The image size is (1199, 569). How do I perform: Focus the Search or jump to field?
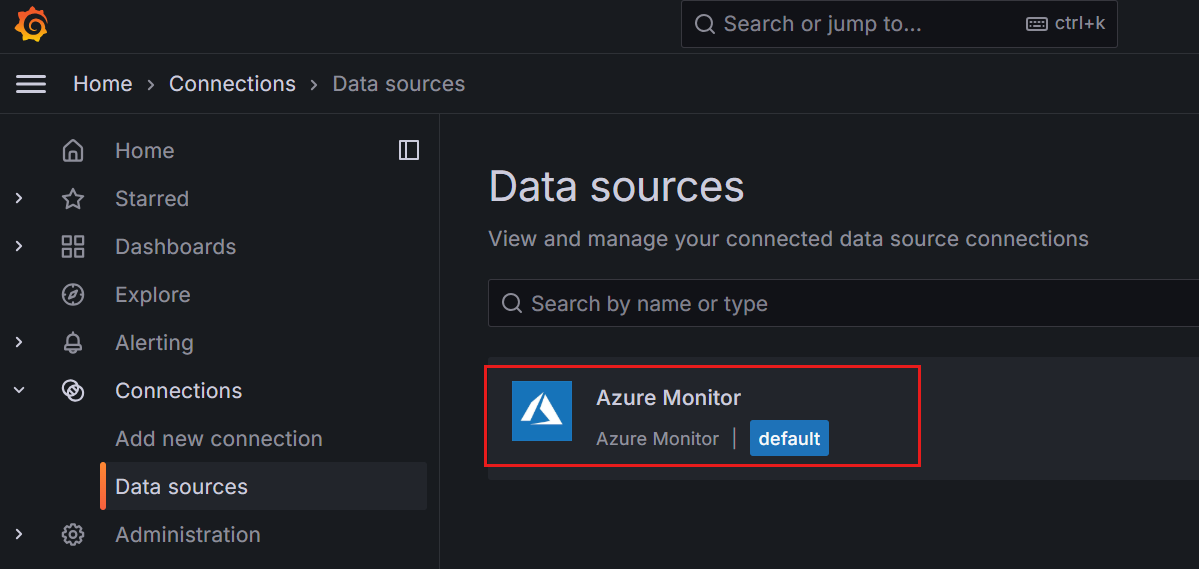tap(899, 24)
